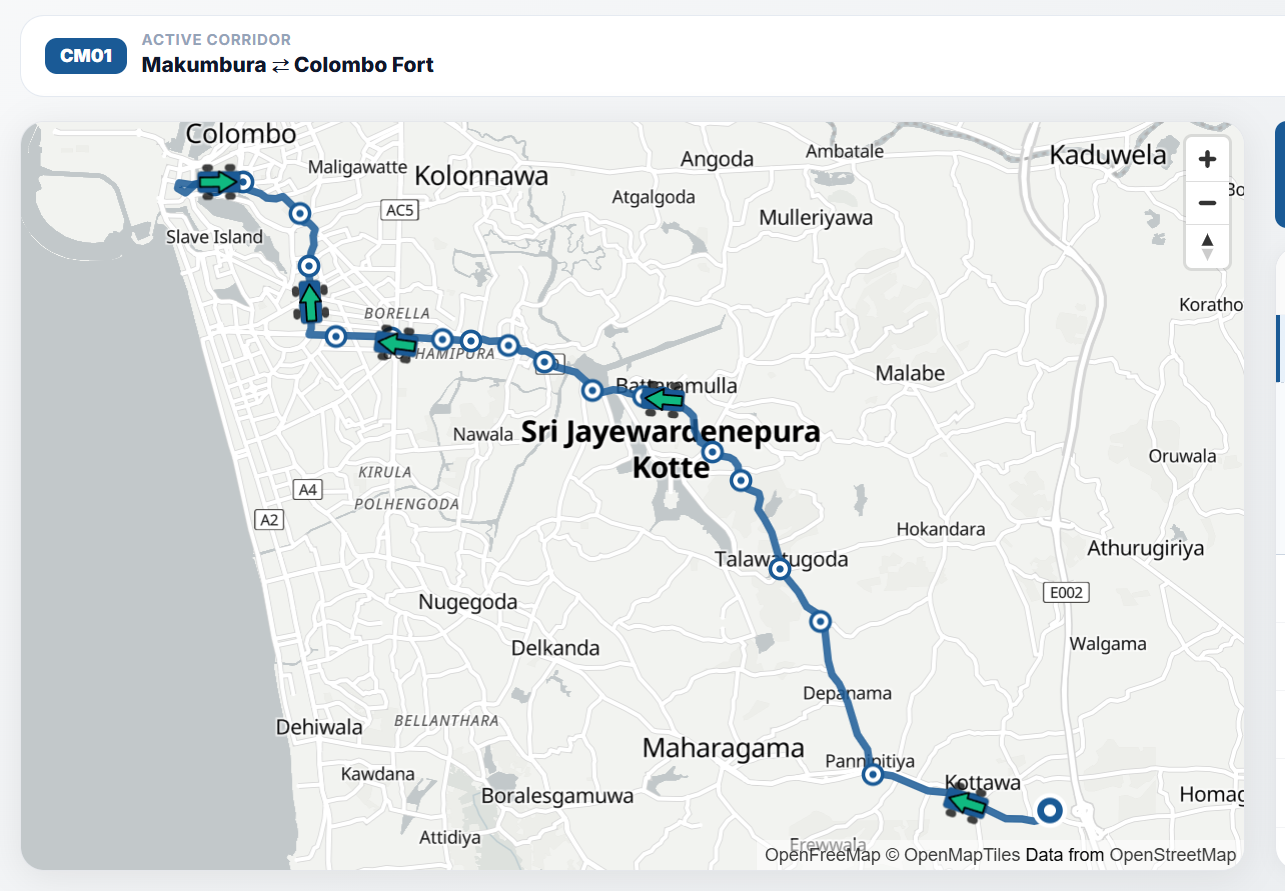Click the Kolonnawa map label

click(482, 176)
